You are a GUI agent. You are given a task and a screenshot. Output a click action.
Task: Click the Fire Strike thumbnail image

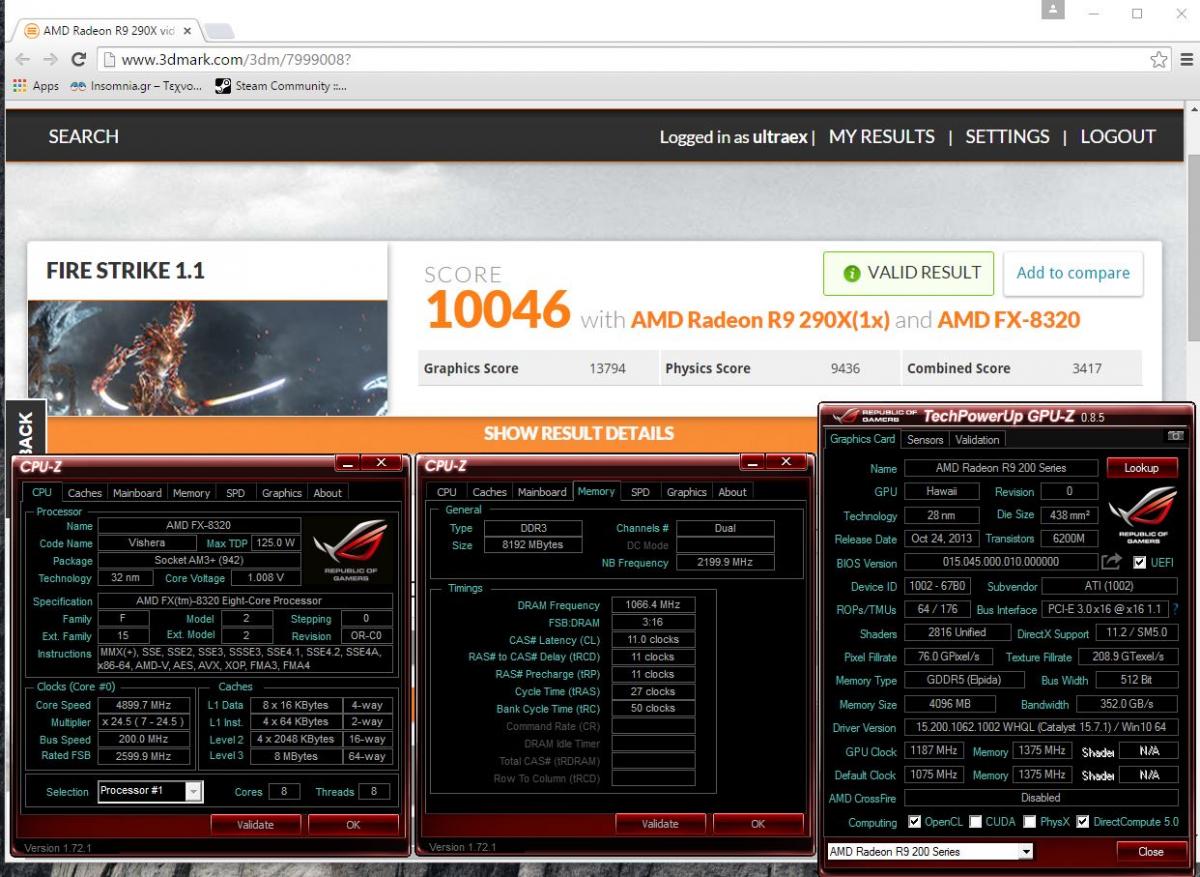[207, 359]
